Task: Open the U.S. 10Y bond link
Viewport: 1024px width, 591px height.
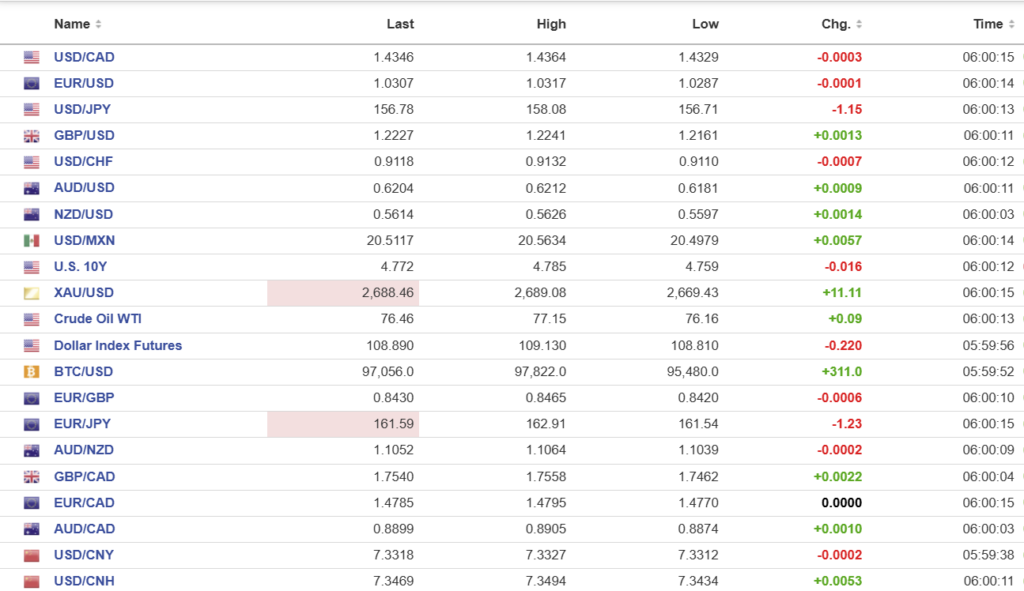Action: pyautogui.click(x=82, y=267)
